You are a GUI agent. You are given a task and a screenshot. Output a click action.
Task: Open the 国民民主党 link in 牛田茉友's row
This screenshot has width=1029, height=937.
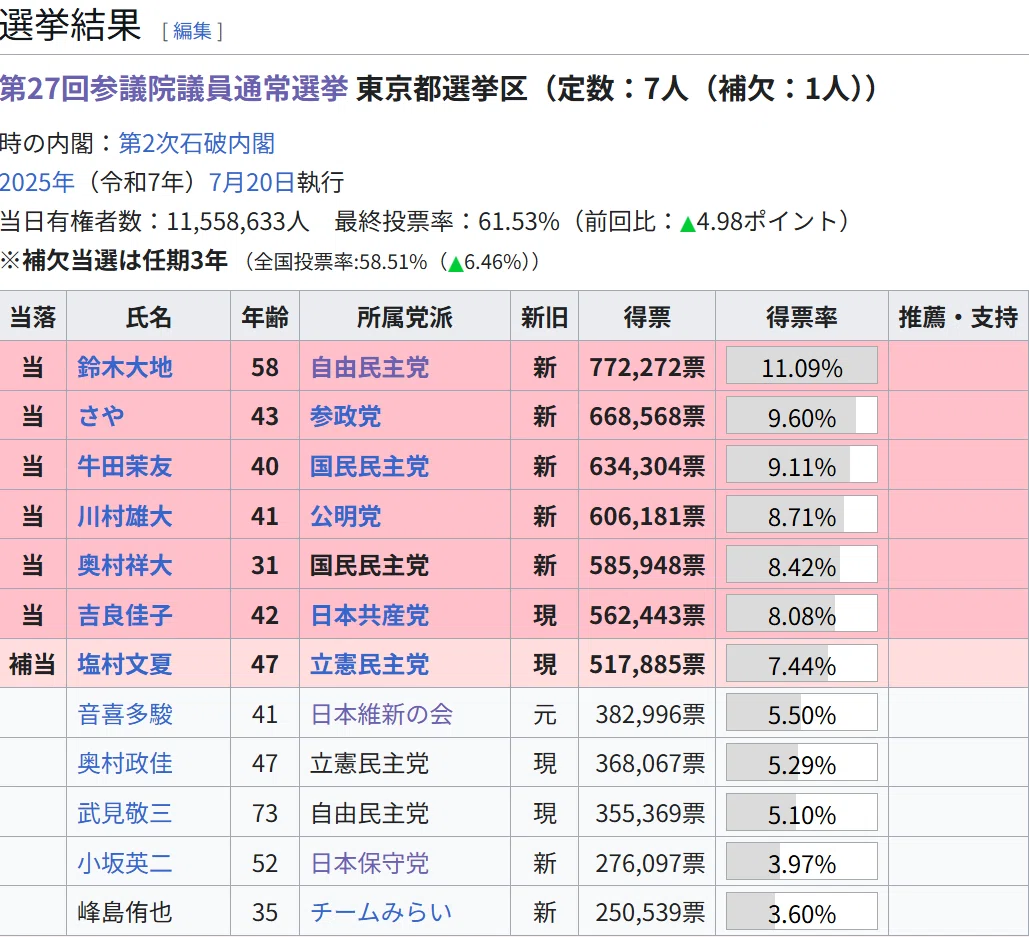pos(369,466)
